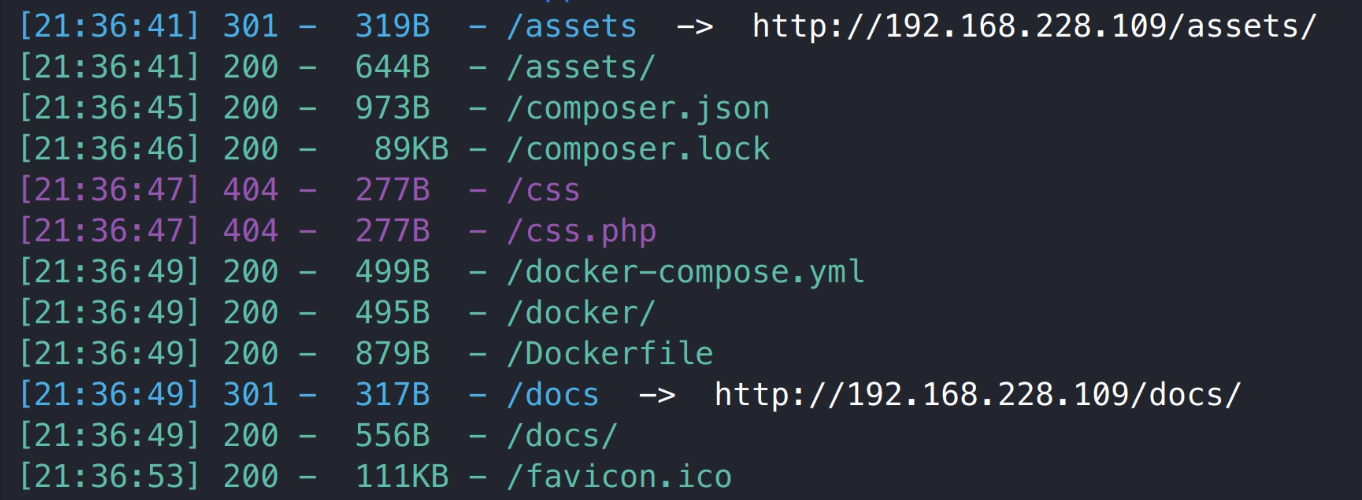Click the /Dockerfile path
The image size is (1362, 500).
point(610,353)
